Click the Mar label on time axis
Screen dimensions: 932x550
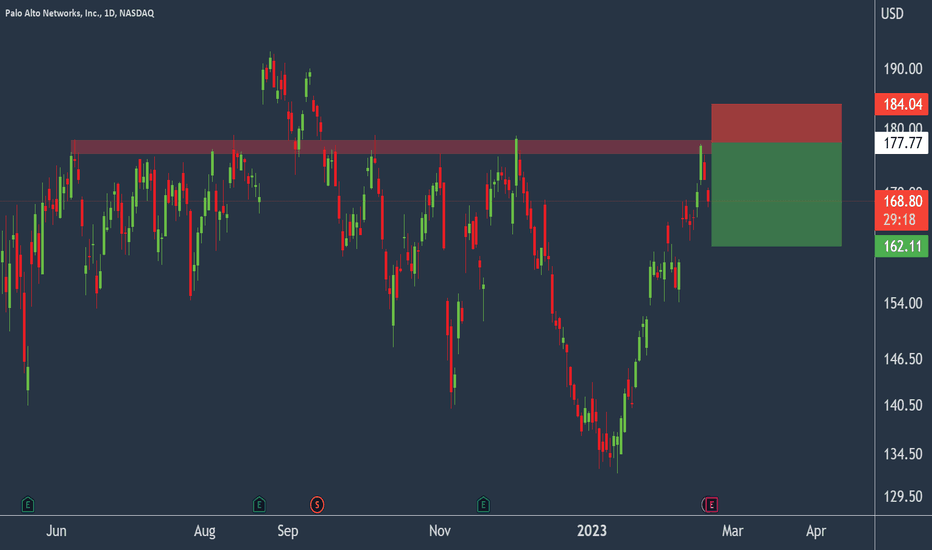click(x=732, y=531)
